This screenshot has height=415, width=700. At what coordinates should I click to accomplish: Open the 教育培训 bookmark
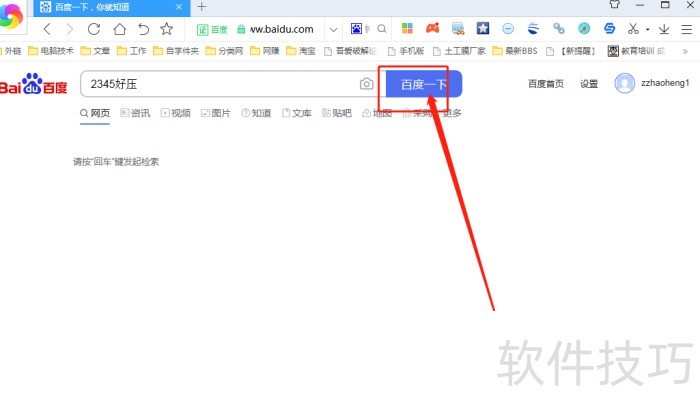[637, 51]
